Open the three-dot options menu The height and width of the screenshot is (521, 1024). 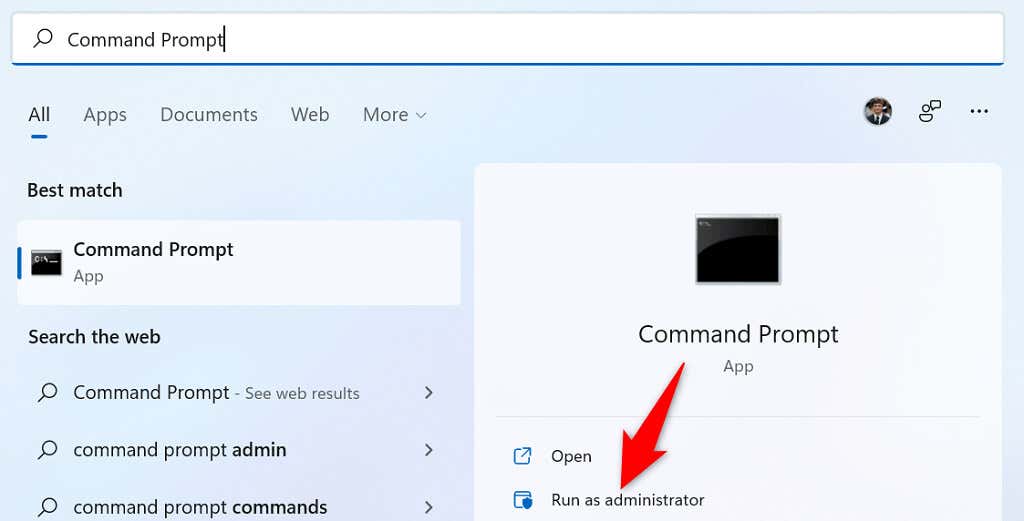pos(979,112)
